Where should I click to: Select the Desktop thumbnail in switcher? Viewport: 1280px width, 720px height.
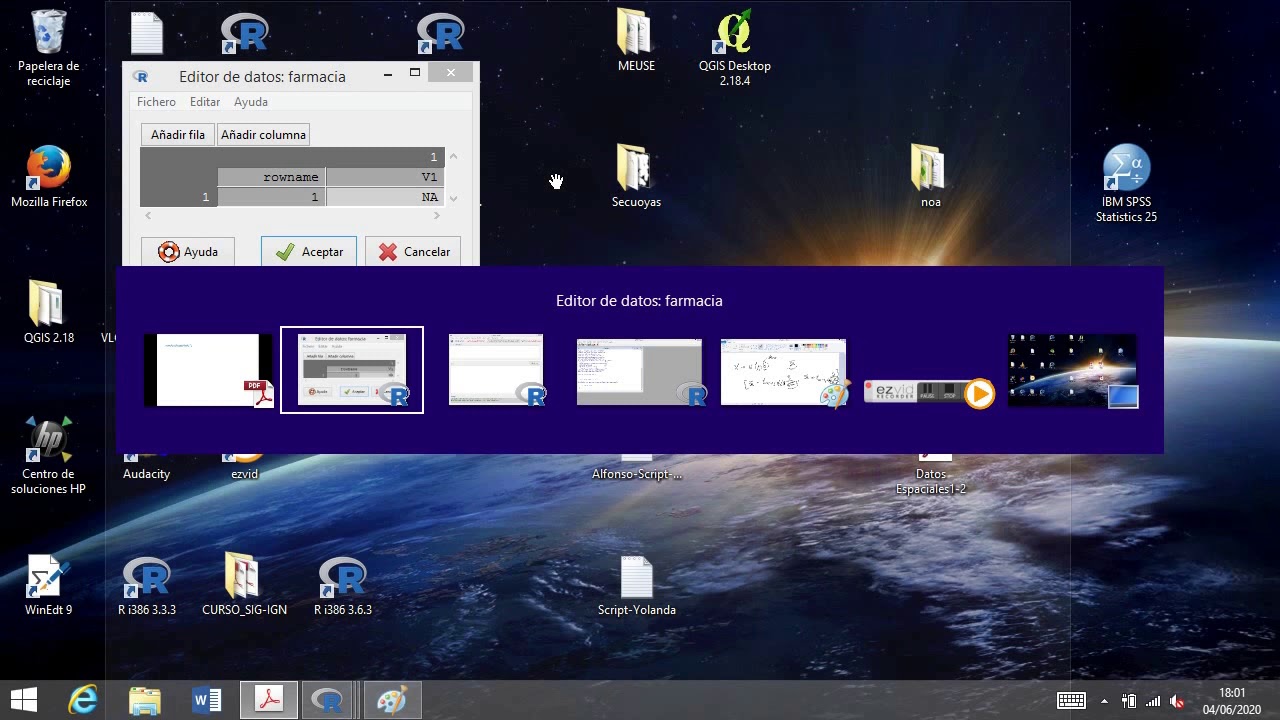[1072, 370]
